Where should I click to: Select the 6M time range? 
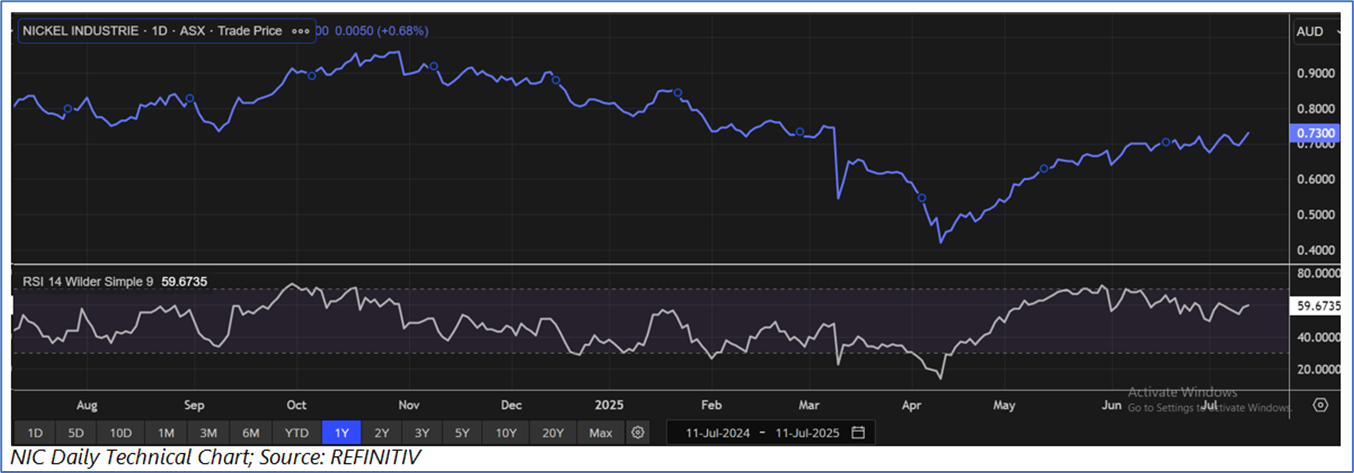click(251, 433)
